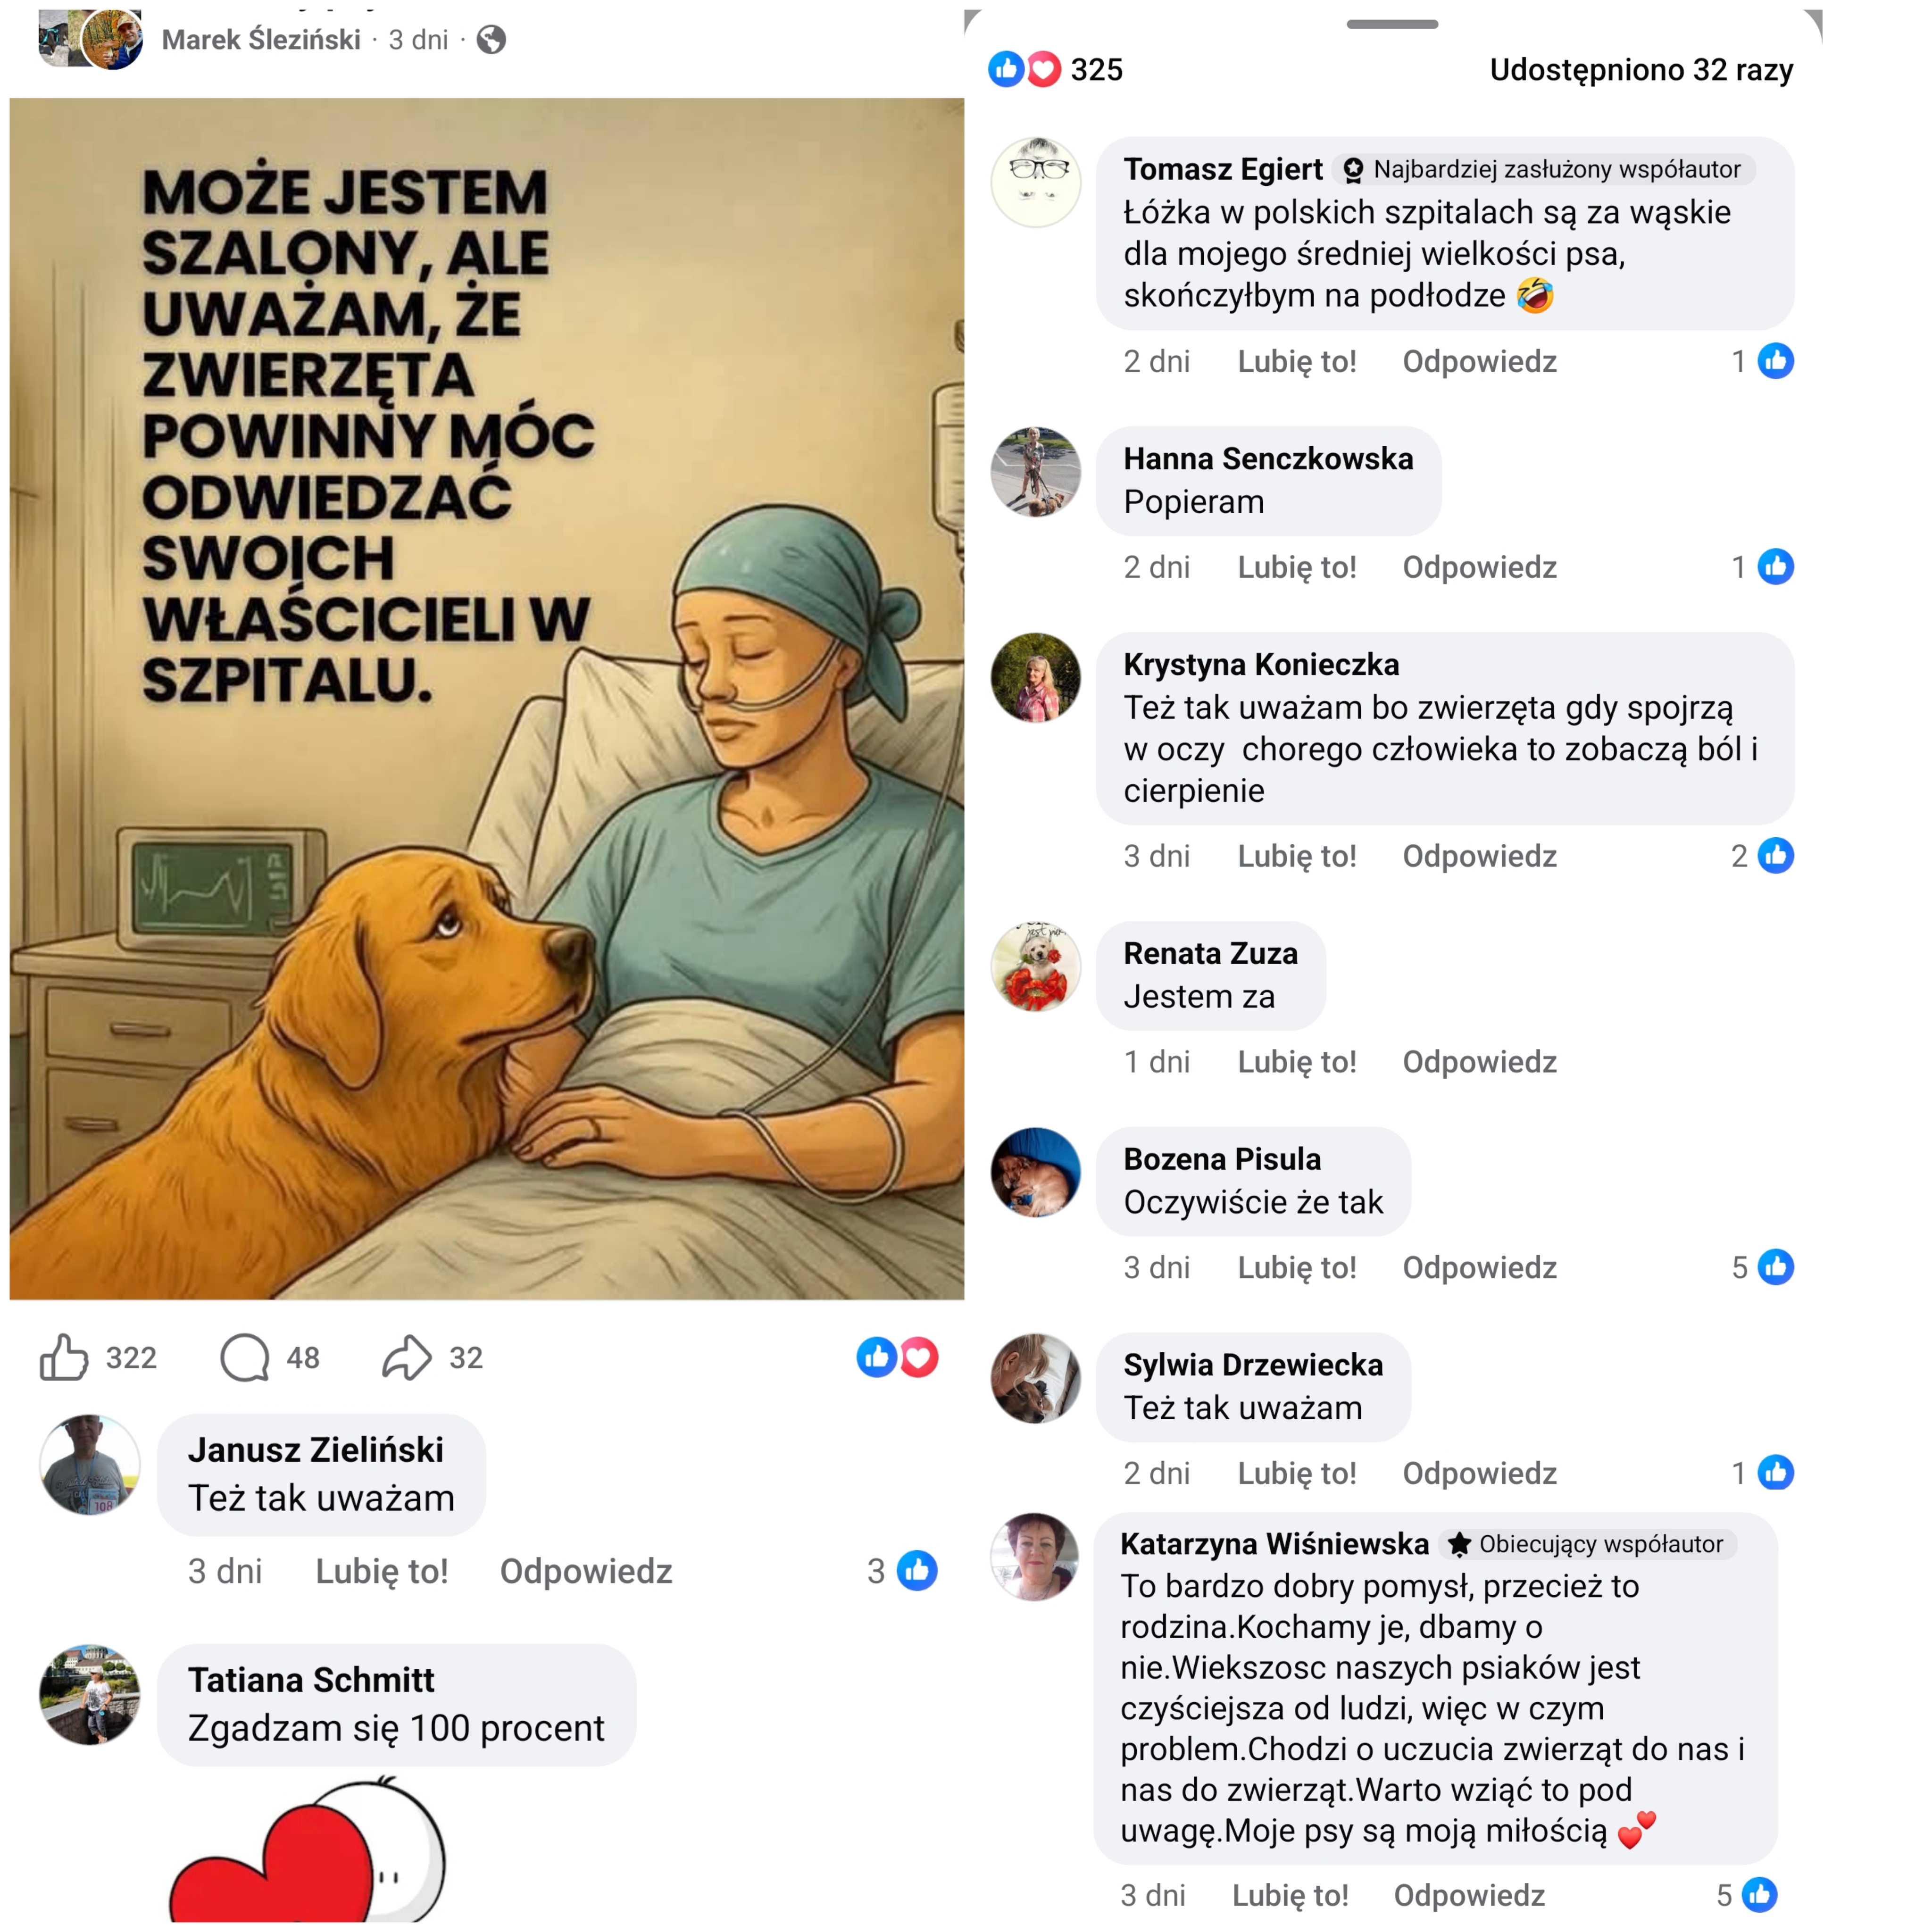Open reactions icons next to 325
Viewport: 1932px width, 1932px height.
click(1024, 69)
